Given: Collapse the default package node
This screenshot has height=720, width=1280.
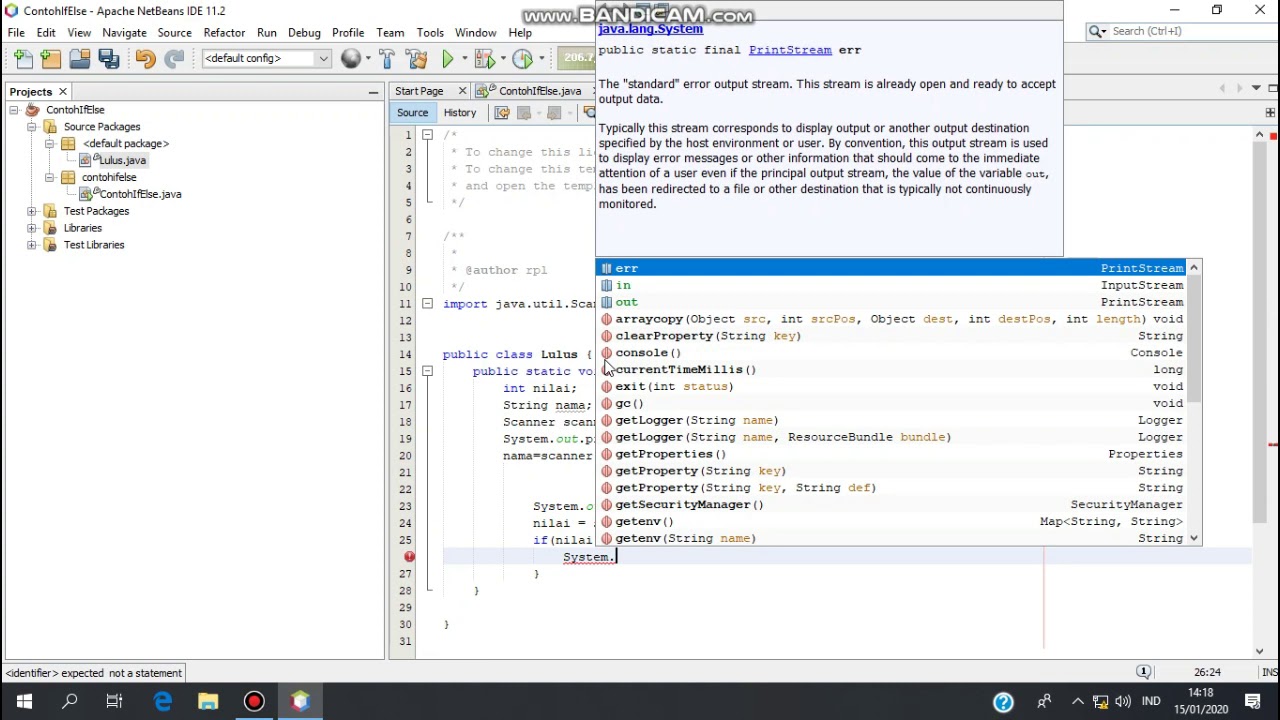Looking at the screenshot, I should 50,144.
